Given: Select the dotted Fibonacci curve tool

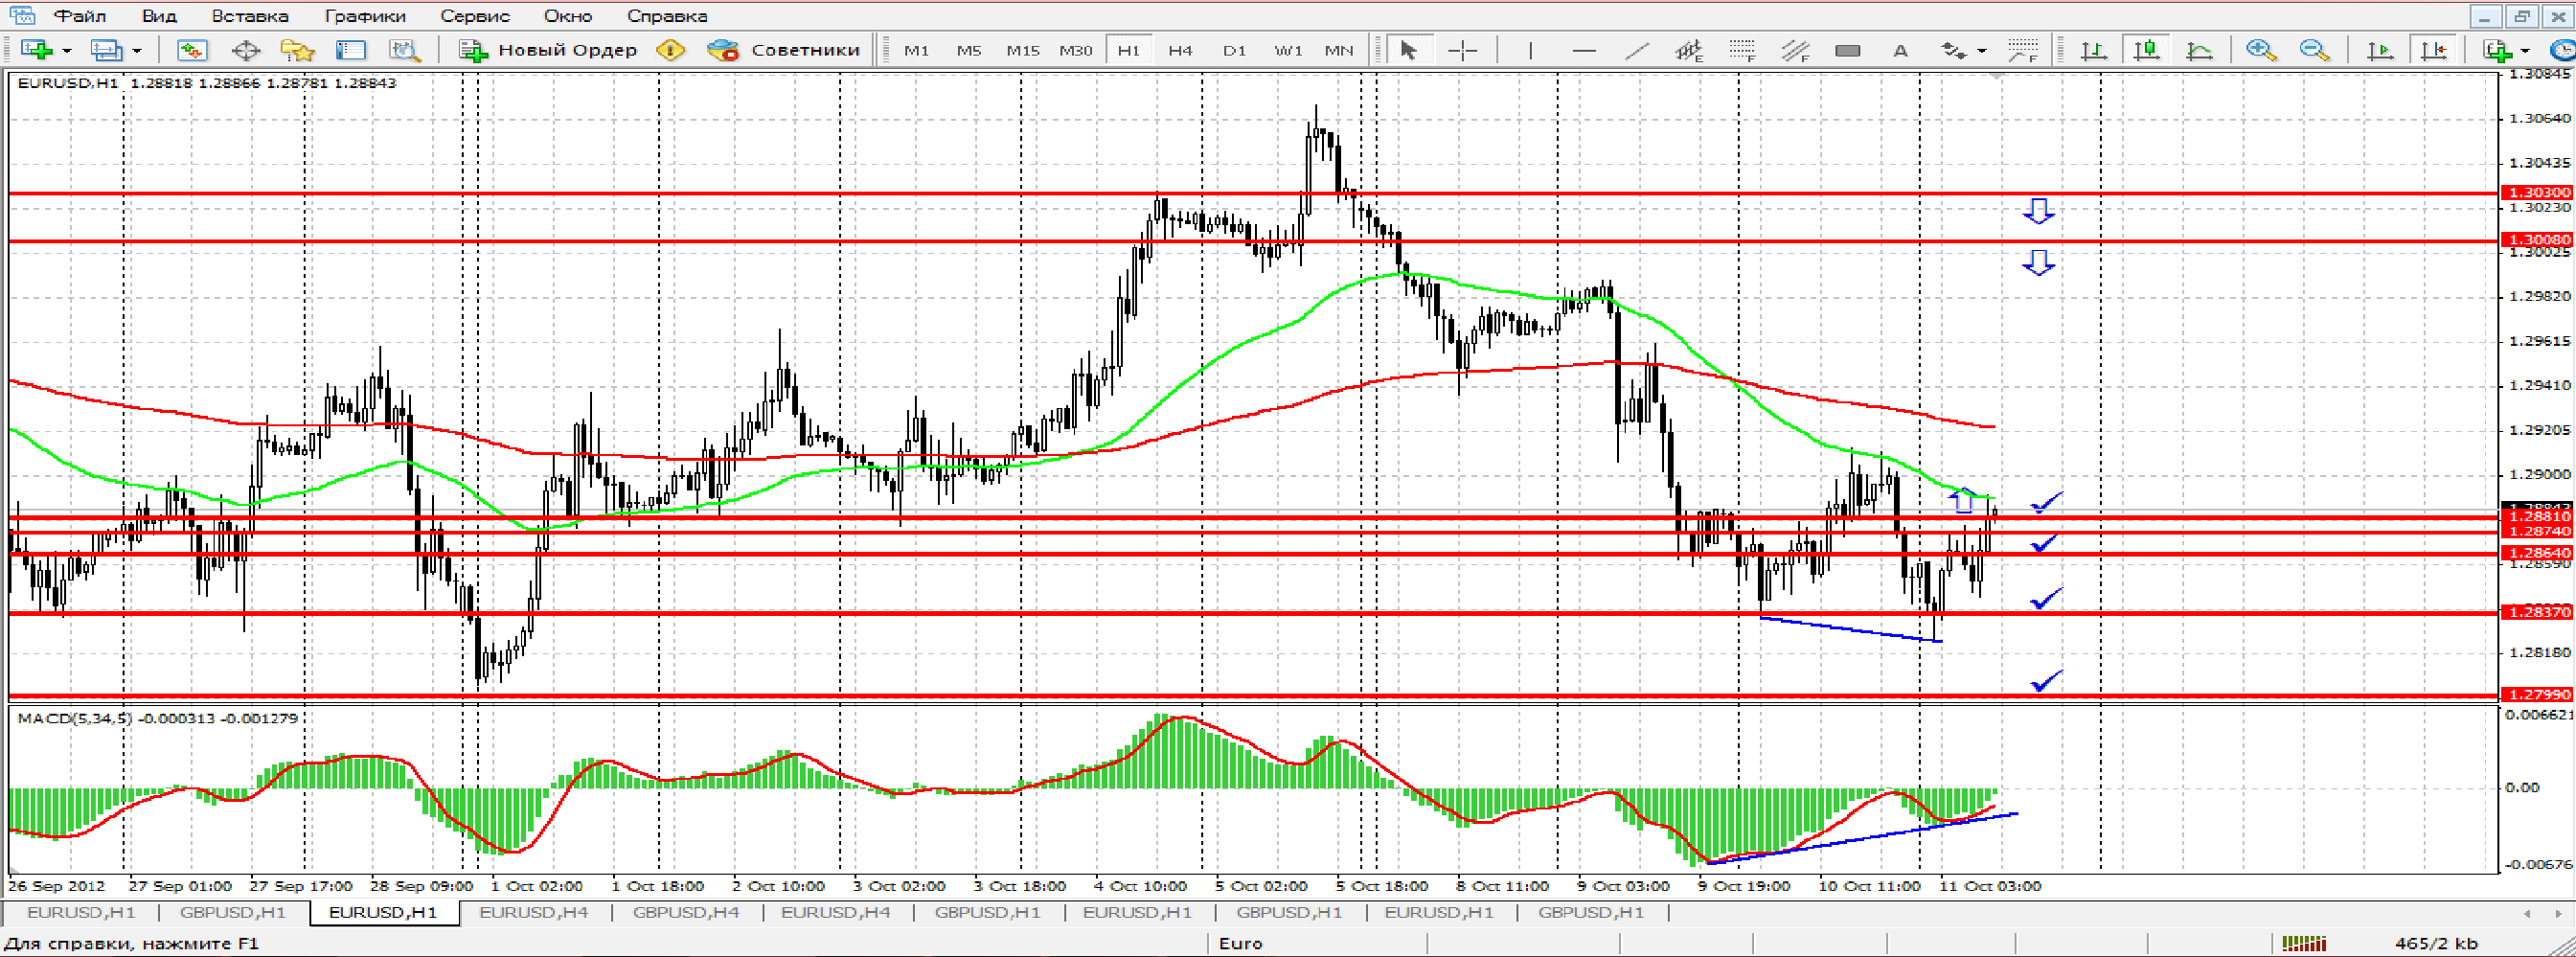Looking at the screenshot, I should [2022, 50].
